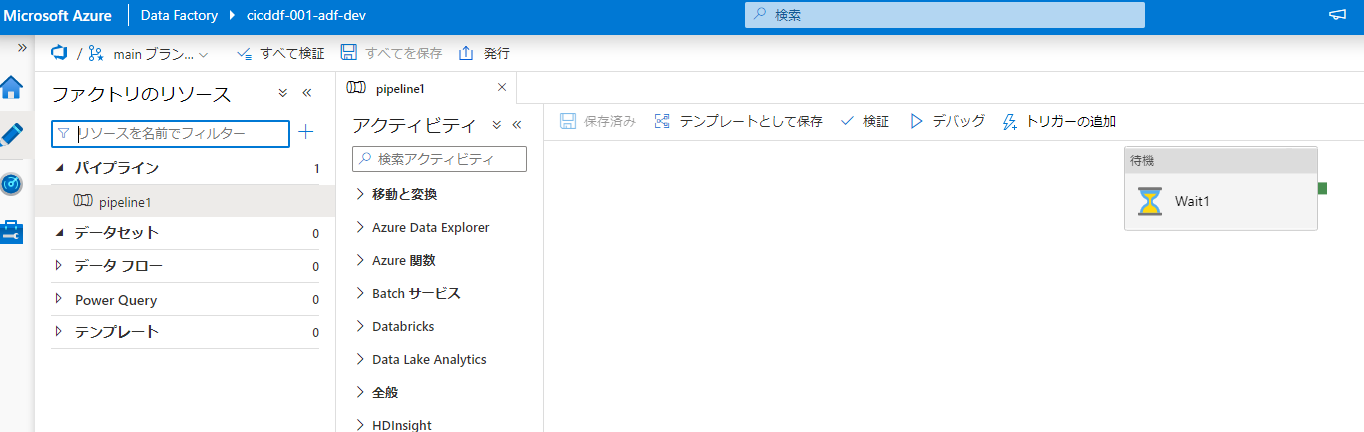Add a new resource with plus icon

(x=306, y=132)
